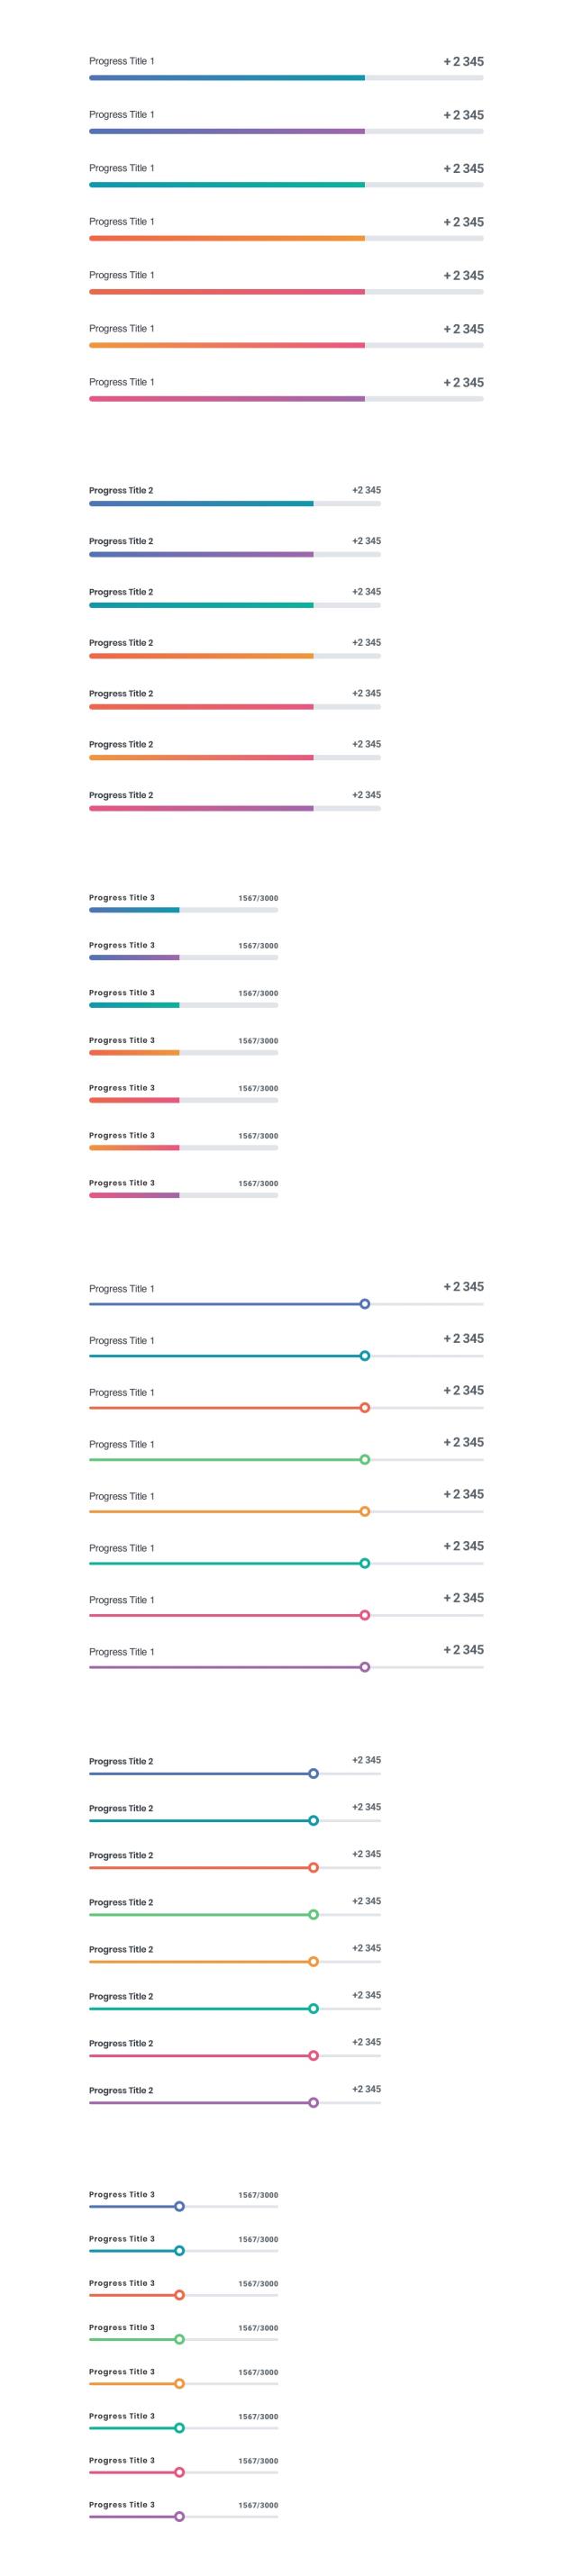Click blue slider handle on Progress Title 3 row
This screenshot has height=2576, width=573.
[x=179, y=2206]
